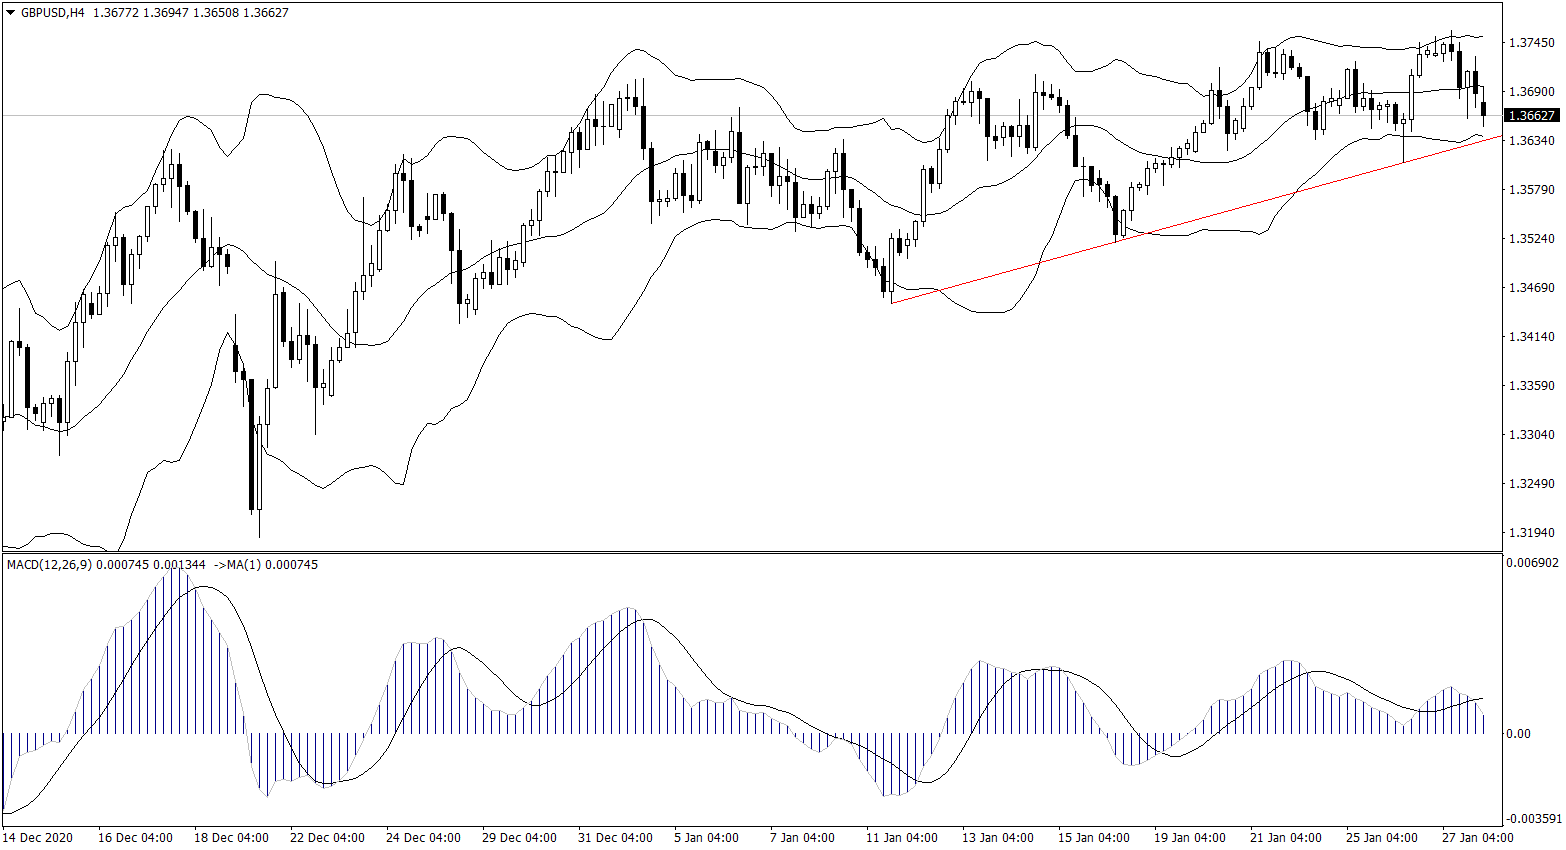This screenshot has width=1566, height=850.
Task: Click the 0.006902 MACD scale value
Action: click(x=1532, y=563)
